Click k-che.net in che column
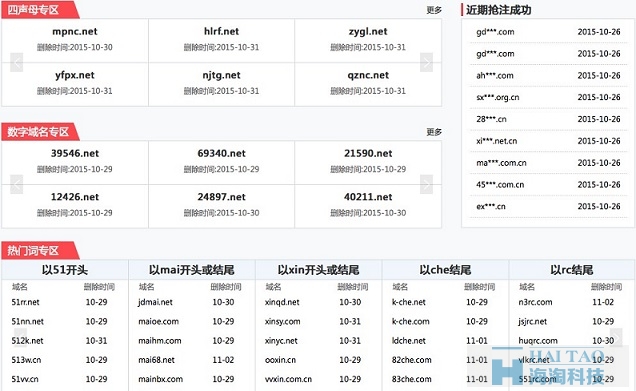 [x=409, y=302]
